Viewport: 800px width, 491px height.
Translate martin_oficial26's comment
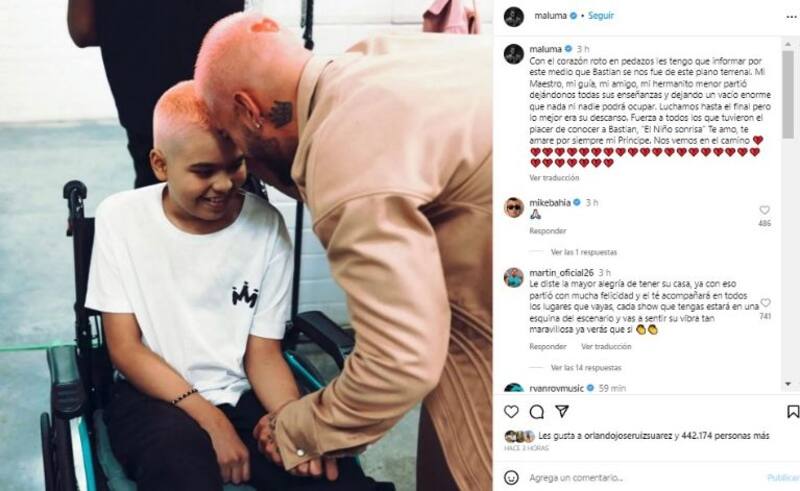click(606, 347)
